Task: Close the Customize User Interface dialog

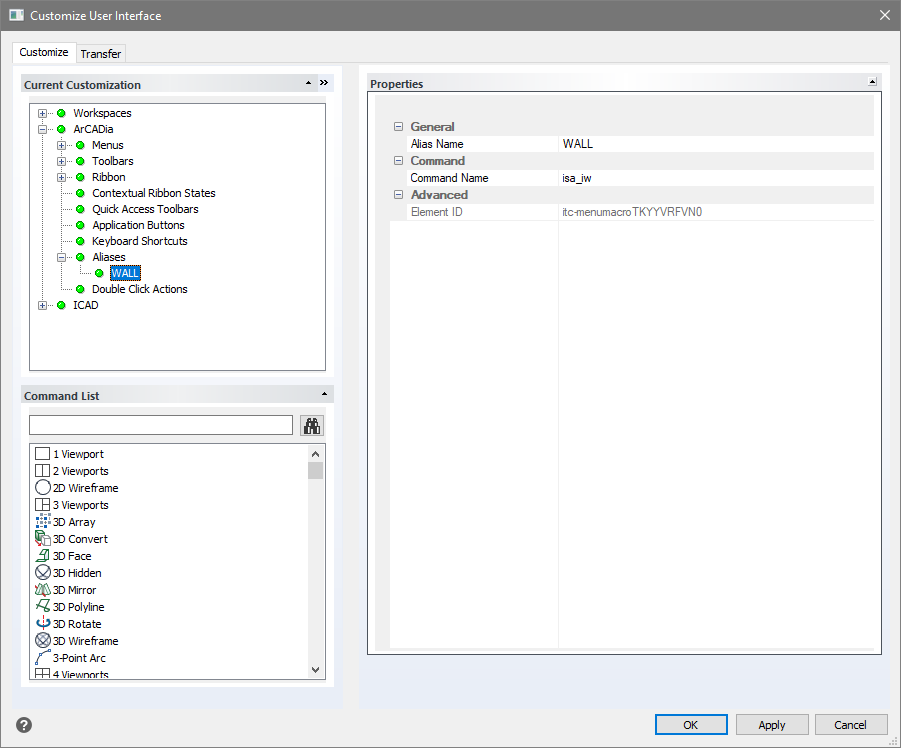Action: click(x=885, y=16)
